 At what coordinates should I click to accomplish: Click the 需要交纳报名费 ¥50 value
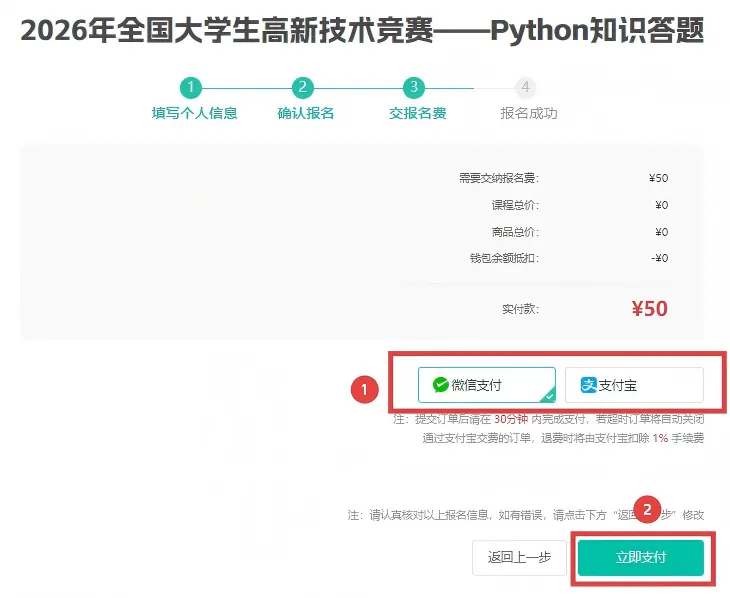658,178
